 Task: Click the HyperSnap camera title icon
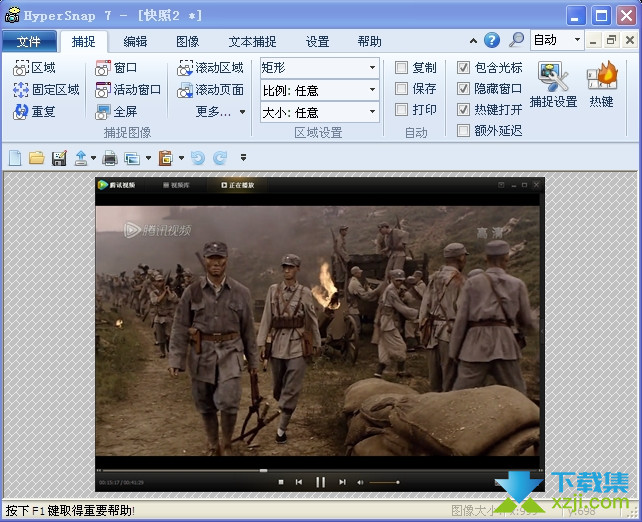12,15
